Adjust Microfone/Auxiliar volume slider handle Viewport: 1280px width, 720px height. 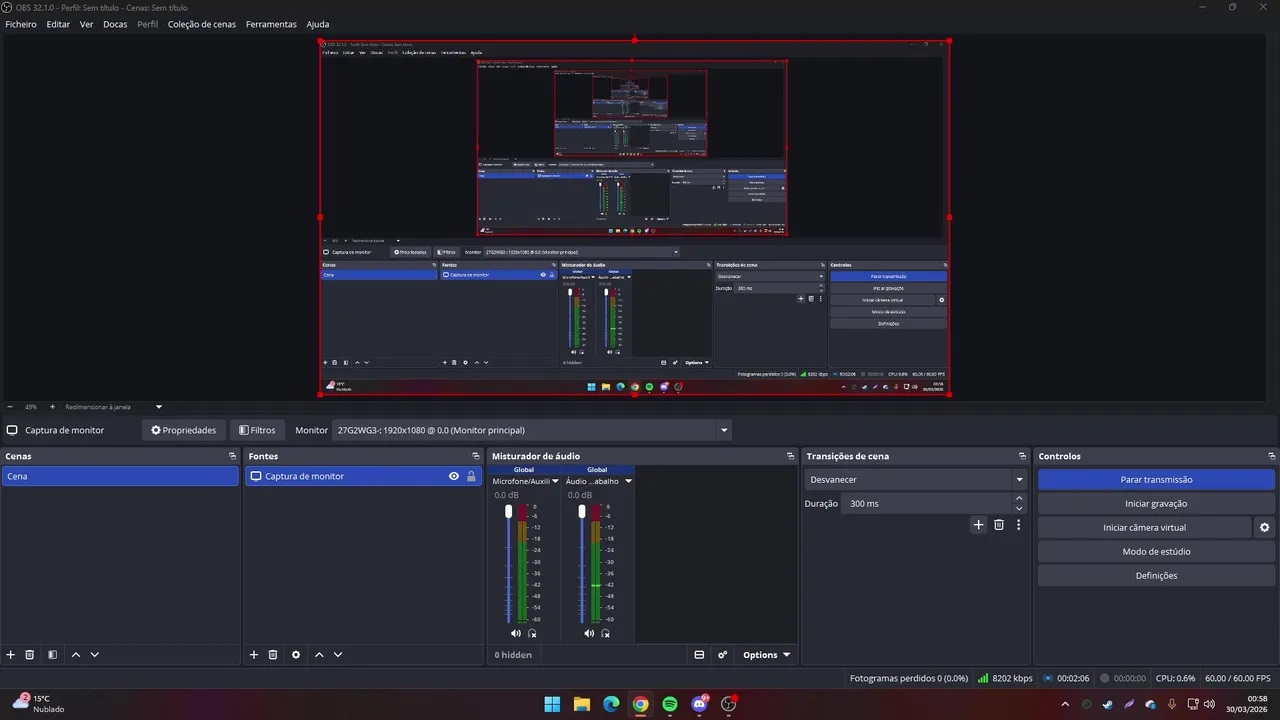tap(508, 511)
